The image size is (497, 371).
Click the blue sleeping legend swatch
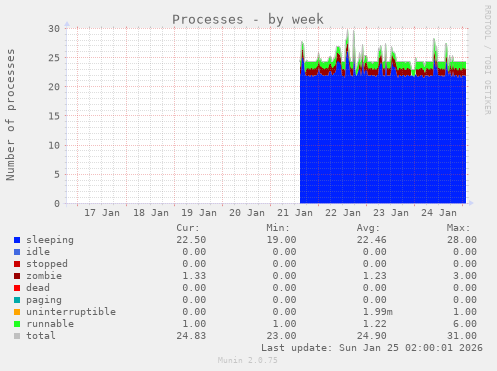[17, 240]
